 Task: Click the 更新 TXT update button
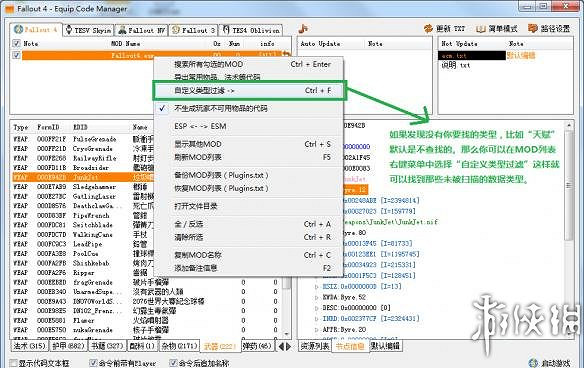tap(445, 28)
